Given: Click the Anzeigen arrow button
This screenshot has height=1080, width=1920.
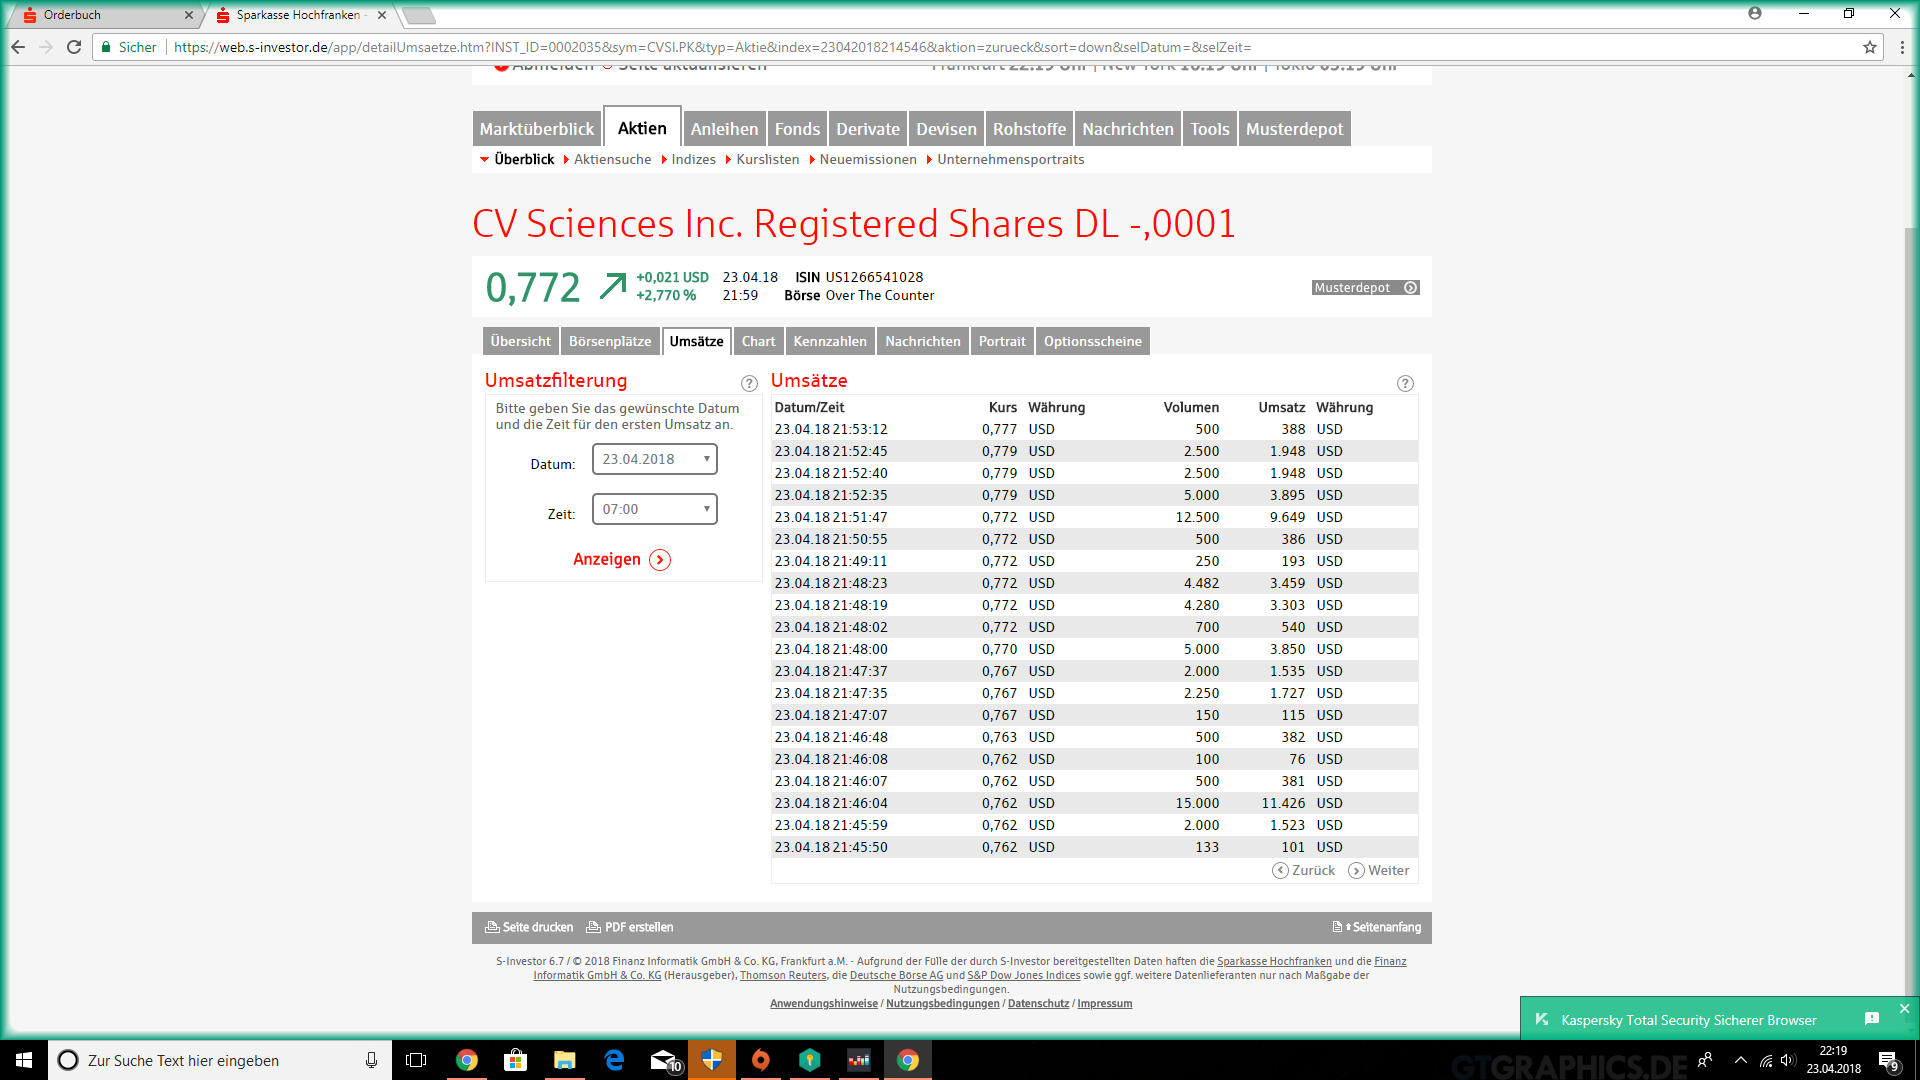Looking at the screenshot, I should (660, 560).
